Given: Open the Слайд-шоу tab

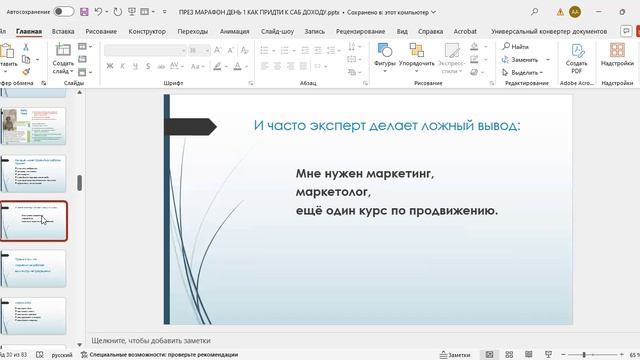Looking at the screenshot, I should tap(277, 31).
